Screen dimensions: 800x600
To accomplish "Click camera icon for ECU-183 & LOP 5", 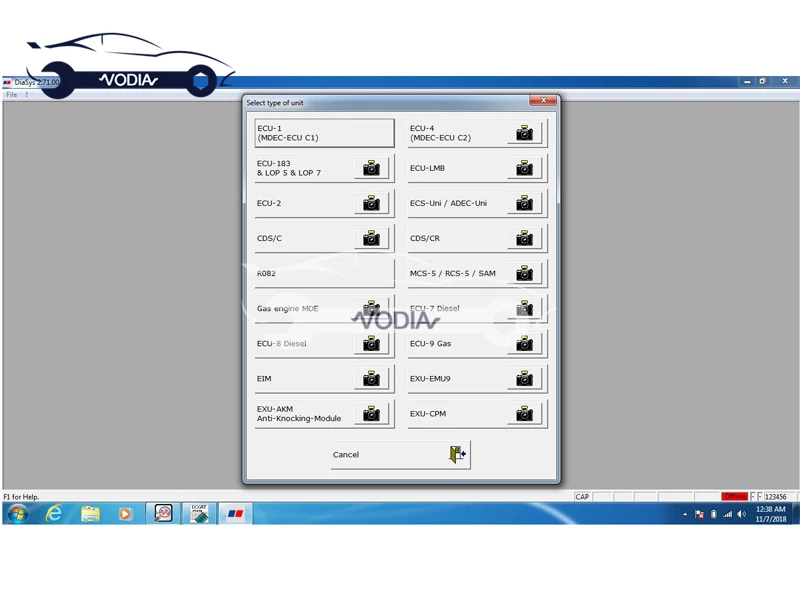I will tap(371, 168).
